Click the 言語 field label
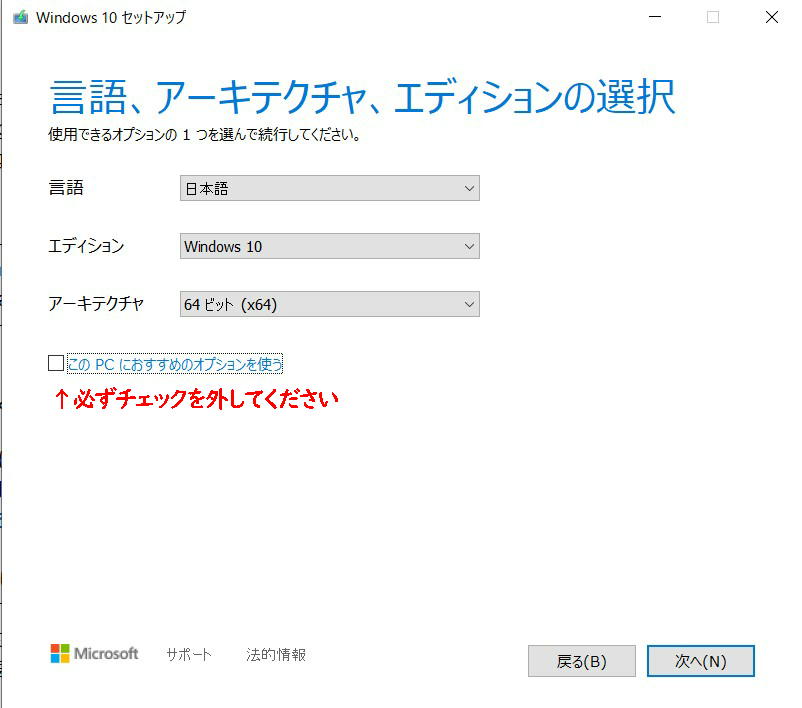Image resolution: width=802 pixels, height=708 pixels. [66, 188]
